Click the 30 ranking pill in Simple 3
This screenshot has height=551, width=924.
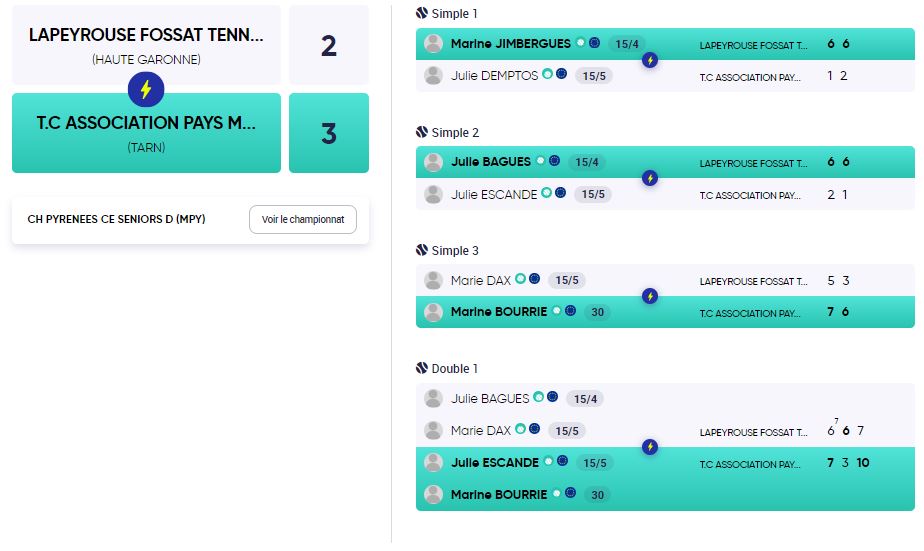pyautogui.click(x=595, y=312)
